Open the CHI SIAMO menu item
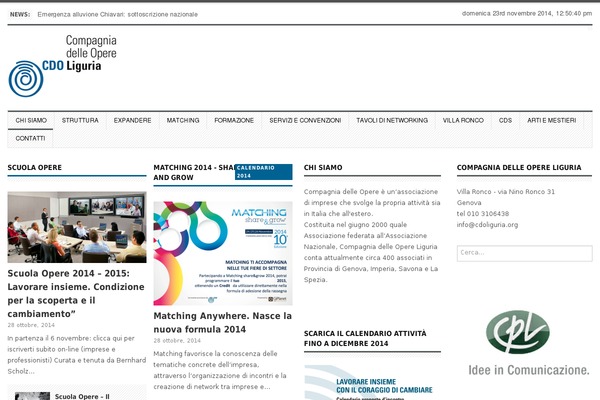The image size is (600, 400). tap(31, 121)
